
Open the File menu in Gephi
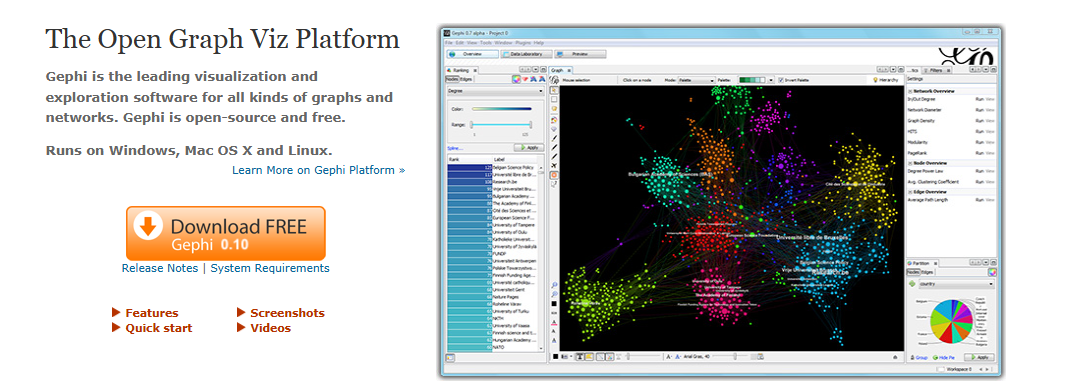click(448, 43)
